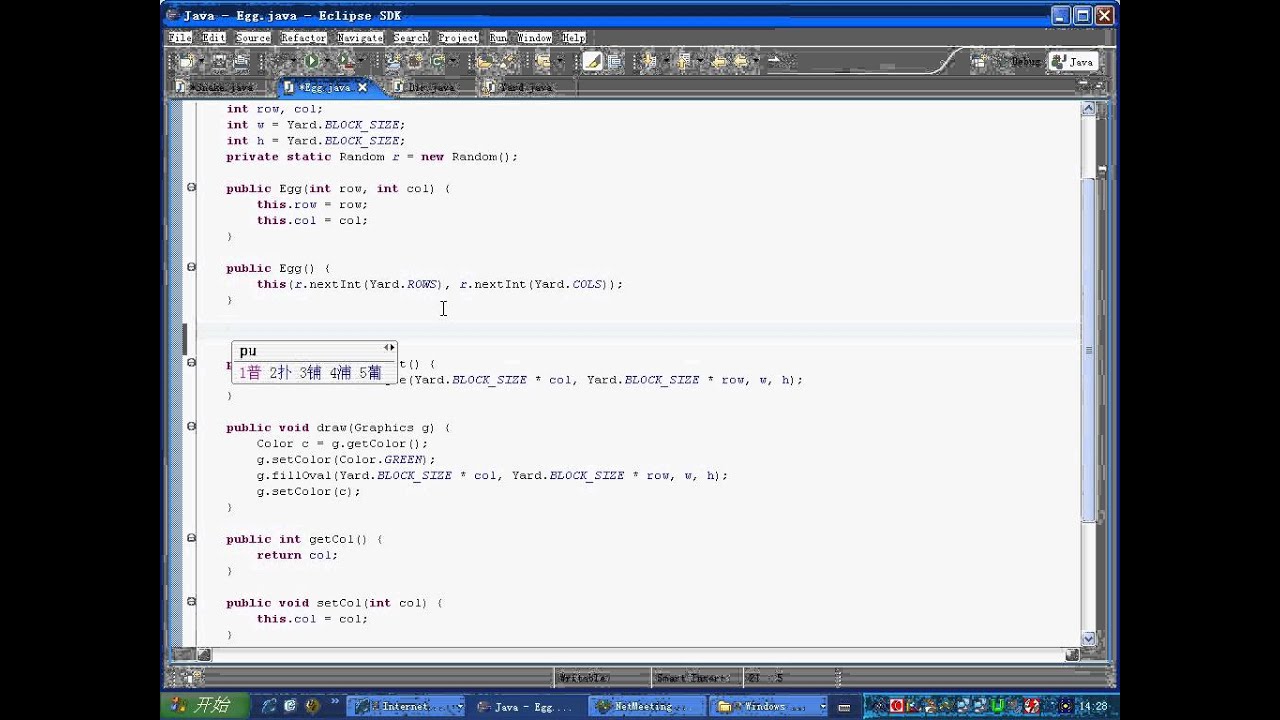Click the Previous Annotation toolbar icon
The width and height of the screenshot is (1280, 720).
click(x=683, y=62)
